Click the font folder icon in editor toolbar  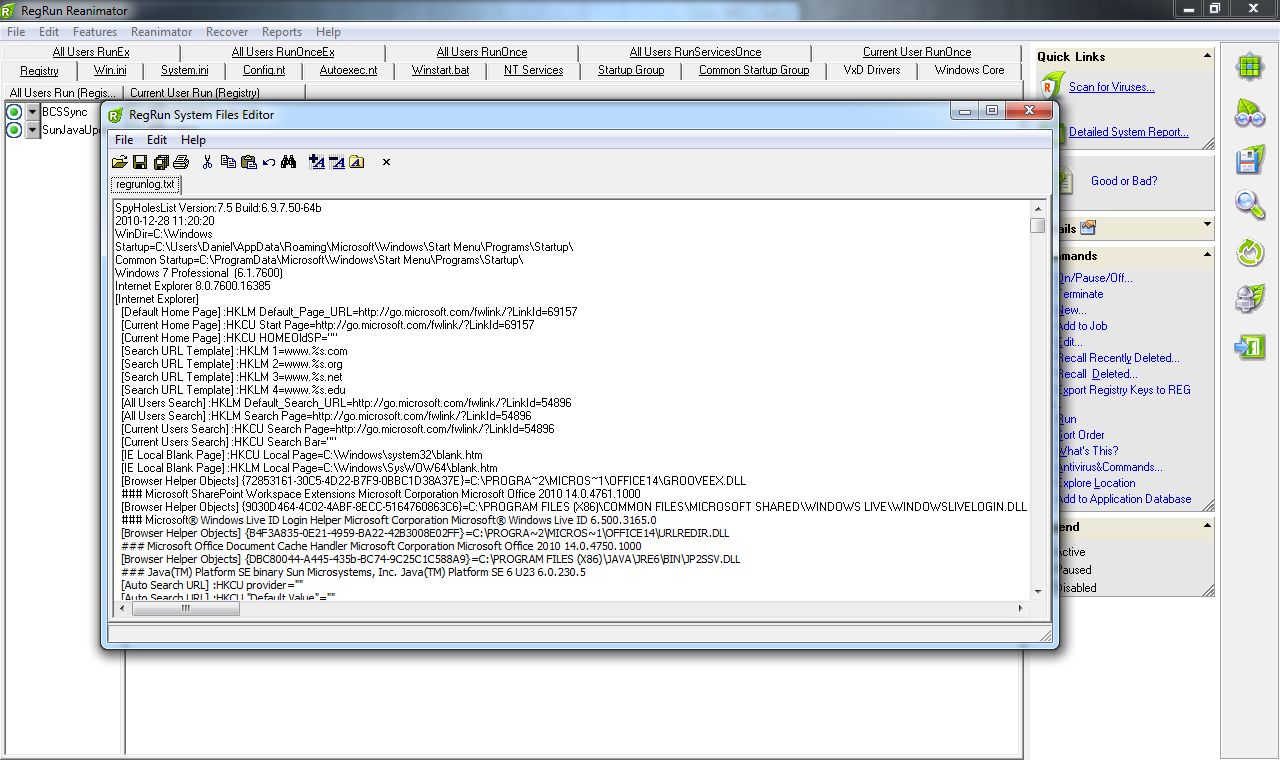click(x=357, y=162)
